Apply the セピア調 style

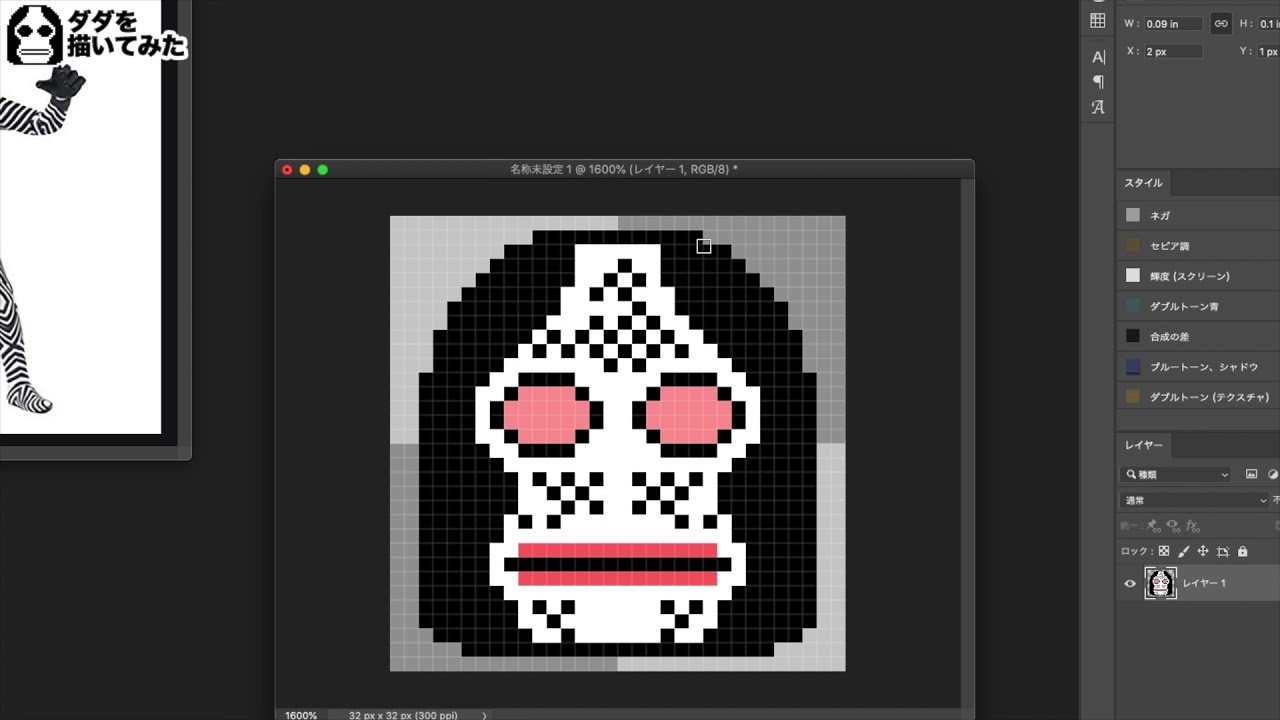[x=1198, y=246]
